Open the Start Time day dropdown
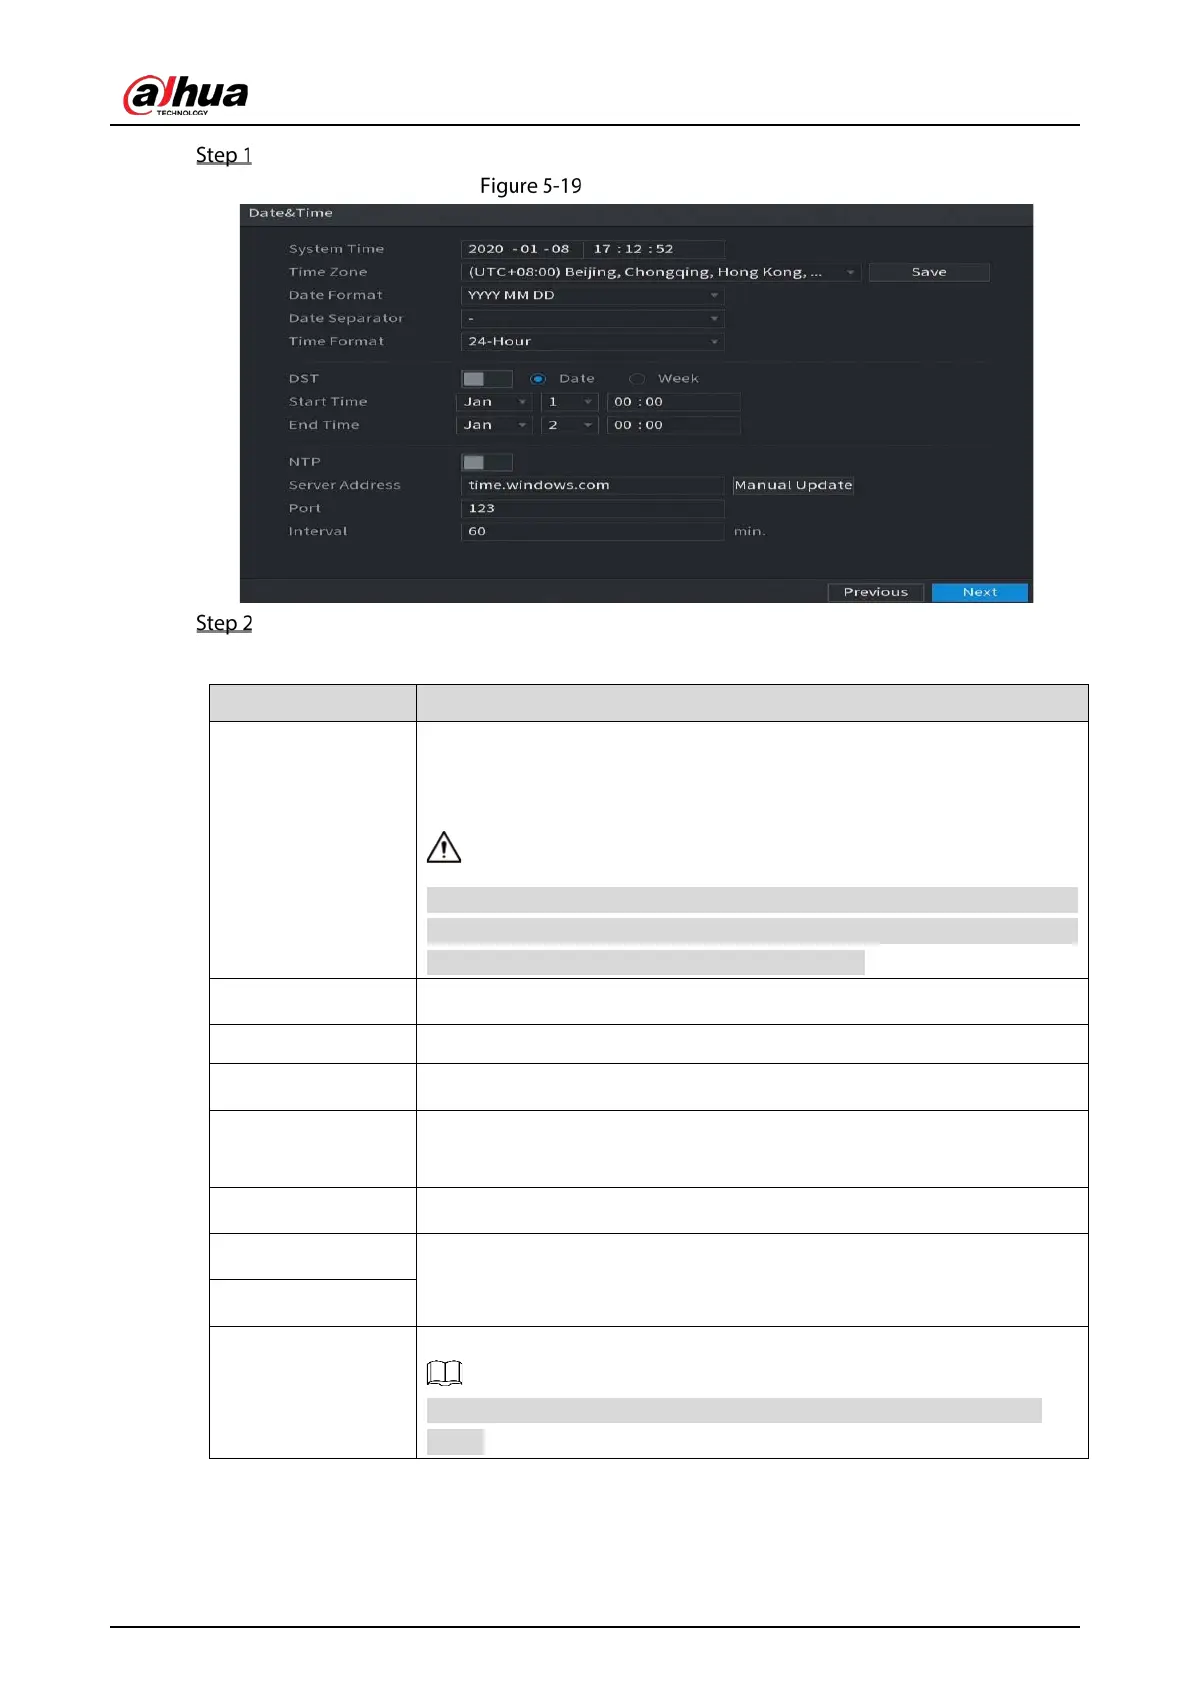 tap(570, 402)
